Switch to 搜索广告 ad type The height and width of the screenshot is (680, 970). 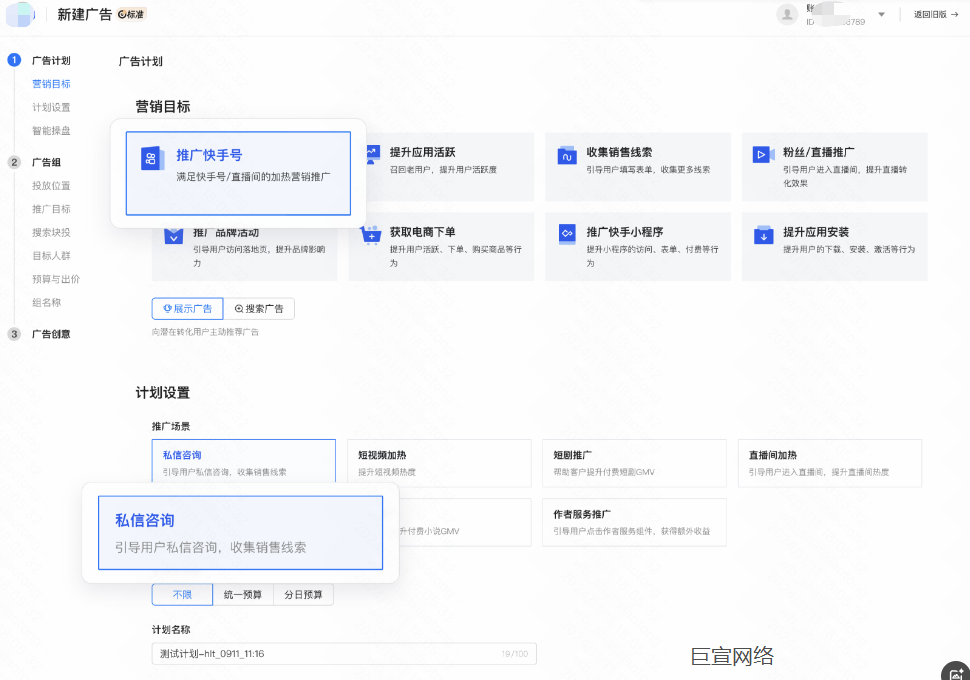point(259,309)
